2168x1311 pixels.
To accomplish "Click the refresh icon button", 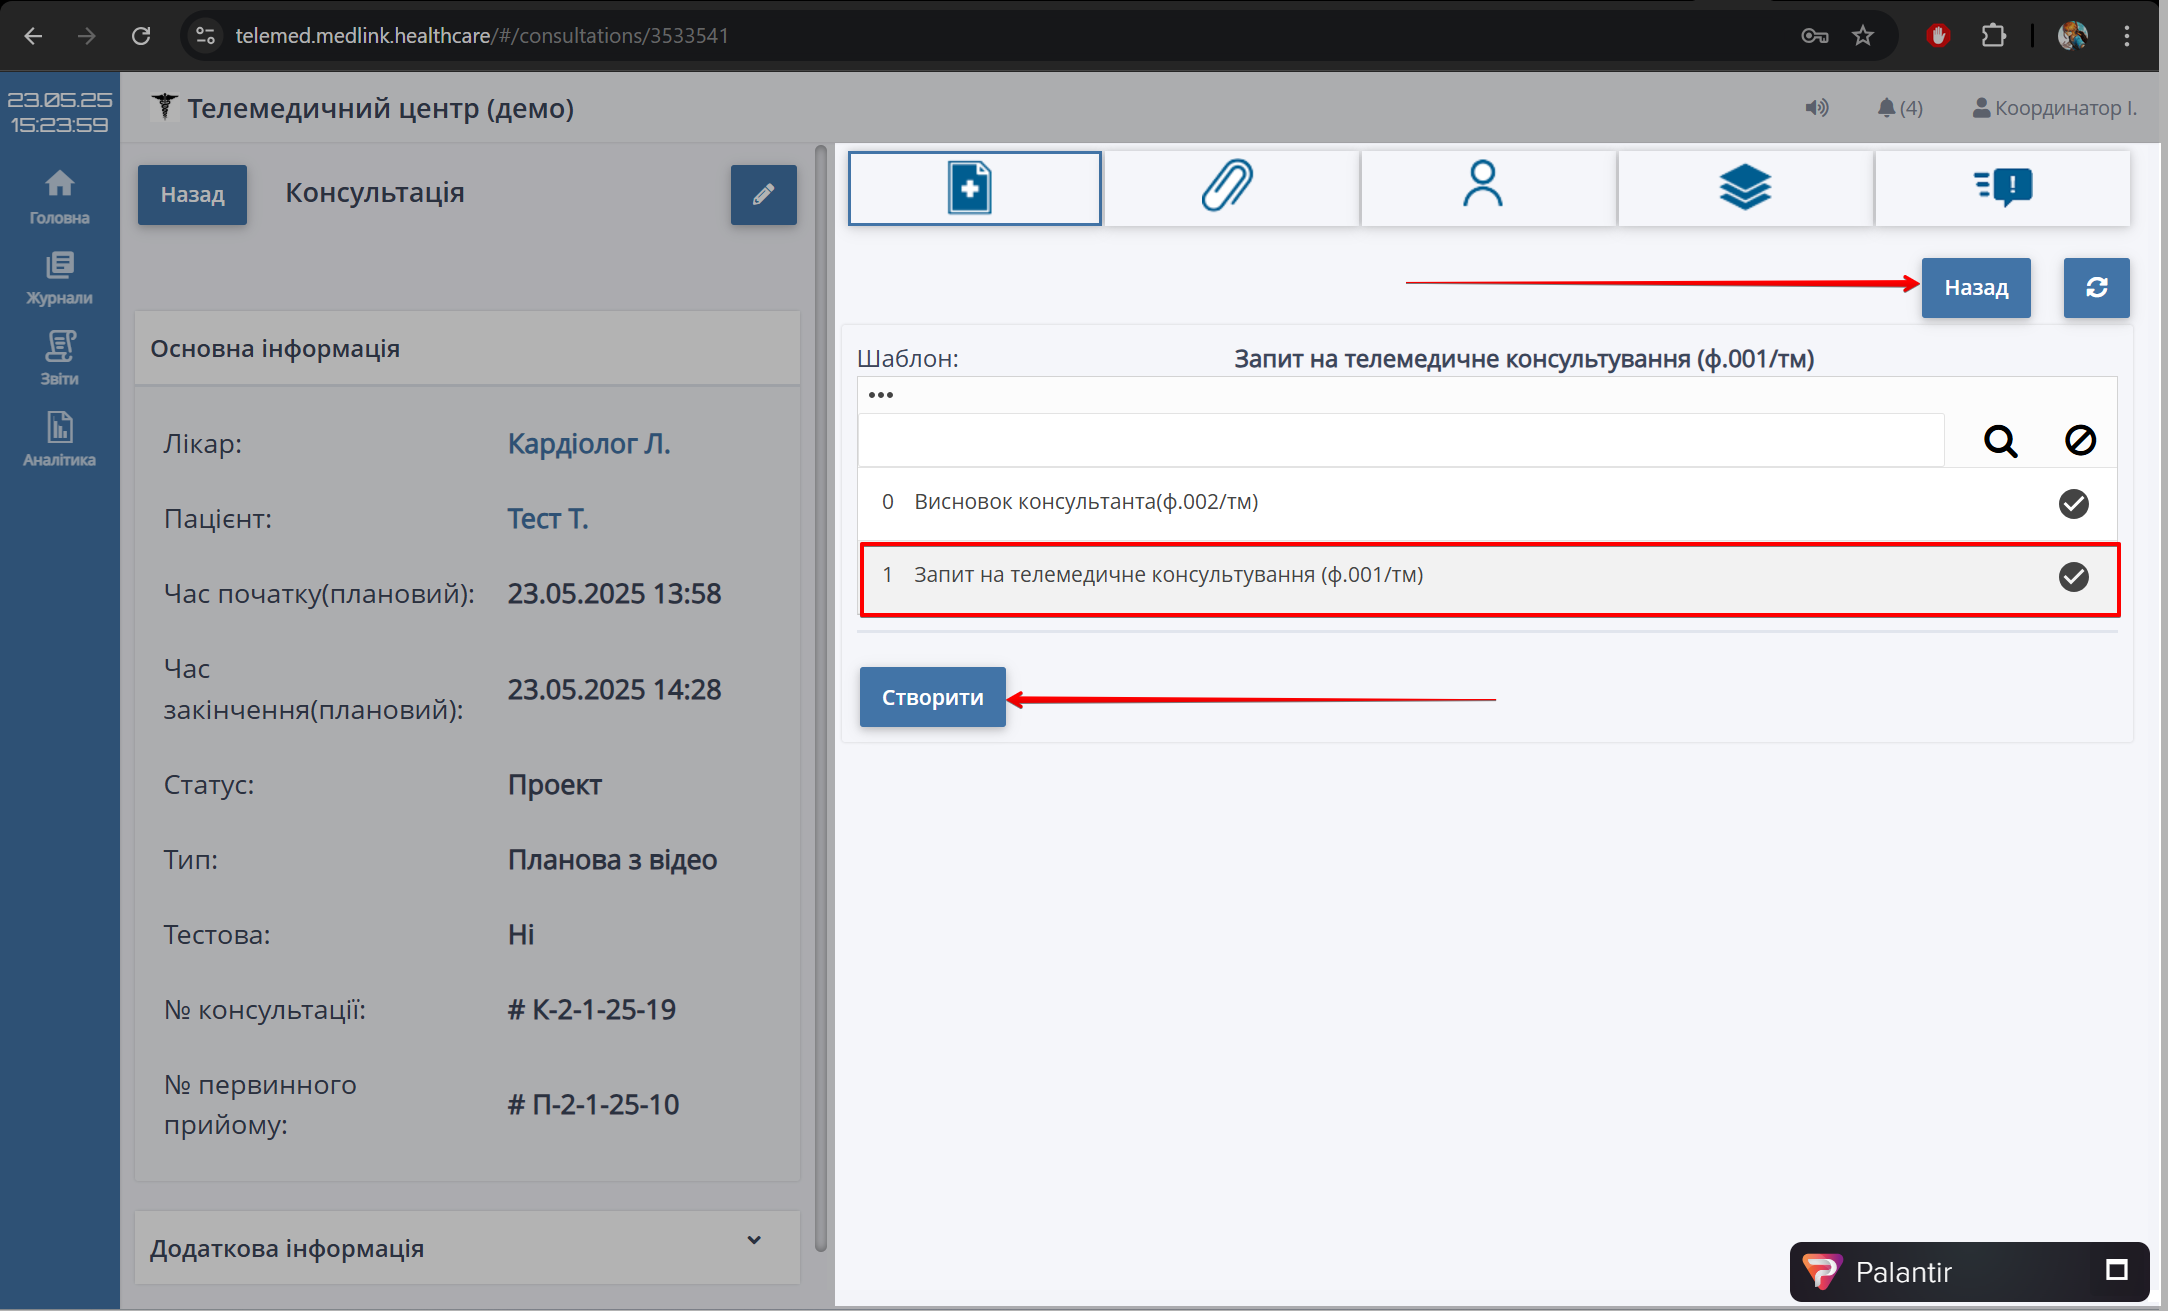I will (2096, 288).
